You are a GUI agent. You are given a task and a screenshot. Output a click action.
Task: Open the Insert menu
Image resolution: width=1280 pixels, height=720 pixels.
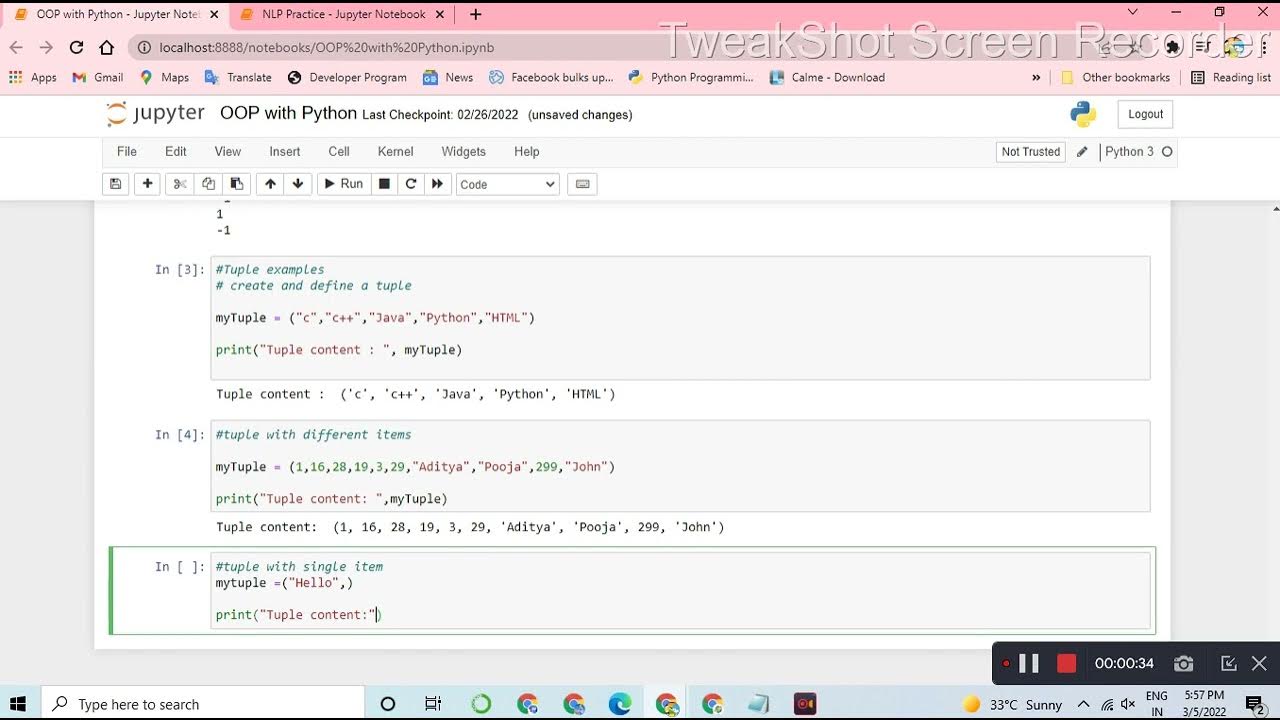[285, 152]
